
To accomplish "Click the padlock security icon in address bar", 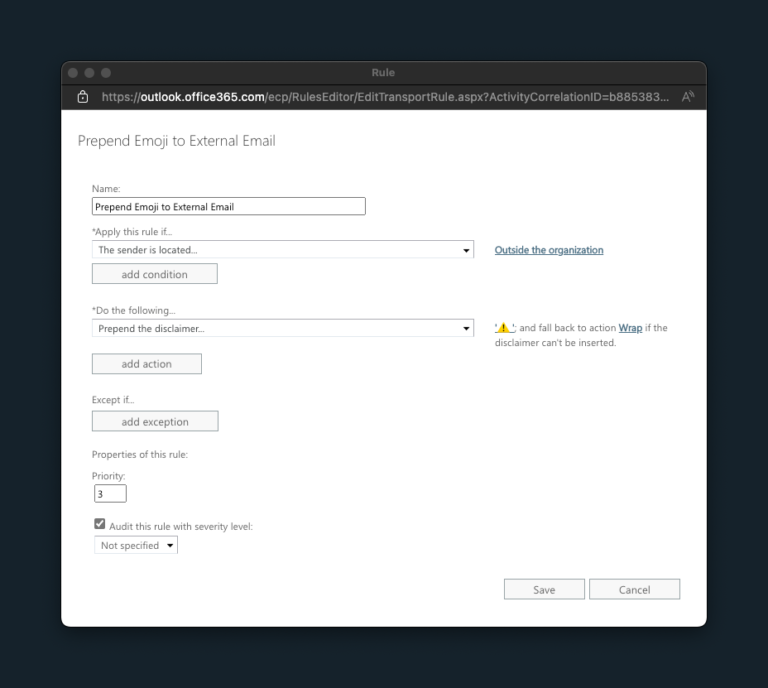I will (83, 97).
